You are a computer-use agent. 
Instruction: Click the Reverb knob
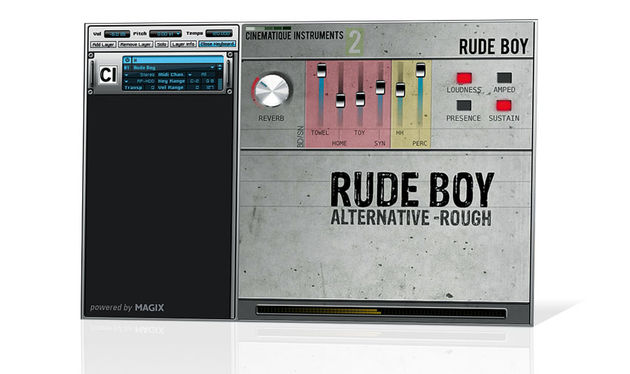[272, 91]
